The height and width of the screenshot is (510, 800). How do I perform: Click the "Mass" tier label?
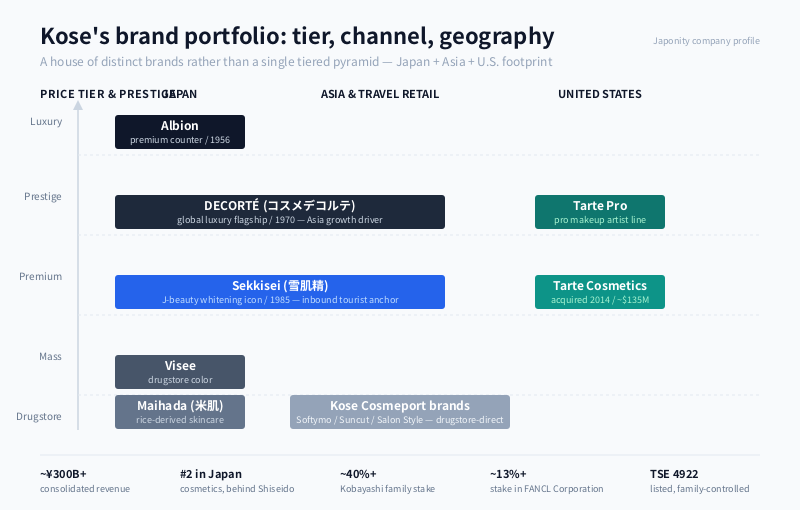click(51, 356)
